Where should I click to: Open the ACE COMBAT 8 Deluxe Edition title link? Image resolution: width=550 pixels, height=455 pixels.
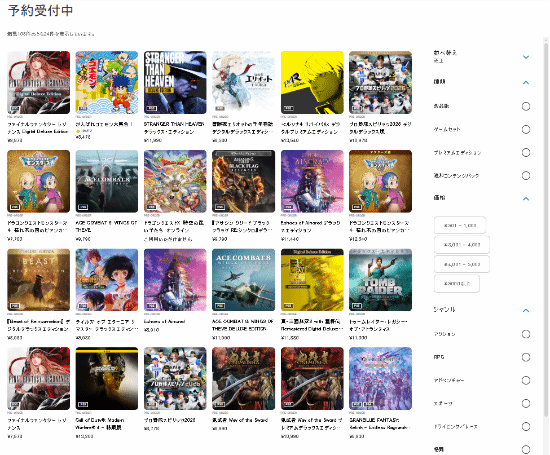tap(242, 325)
